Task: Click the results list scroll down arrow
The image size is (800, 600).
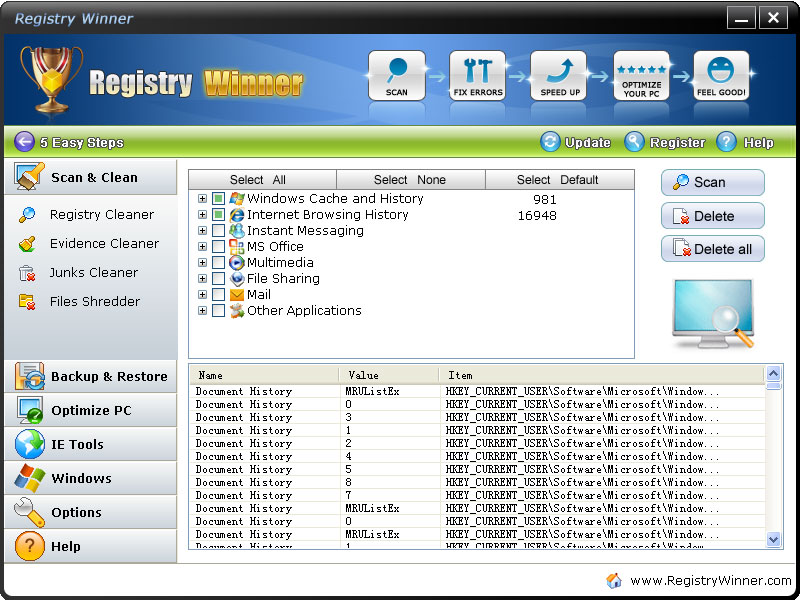Action: [773, 539]
